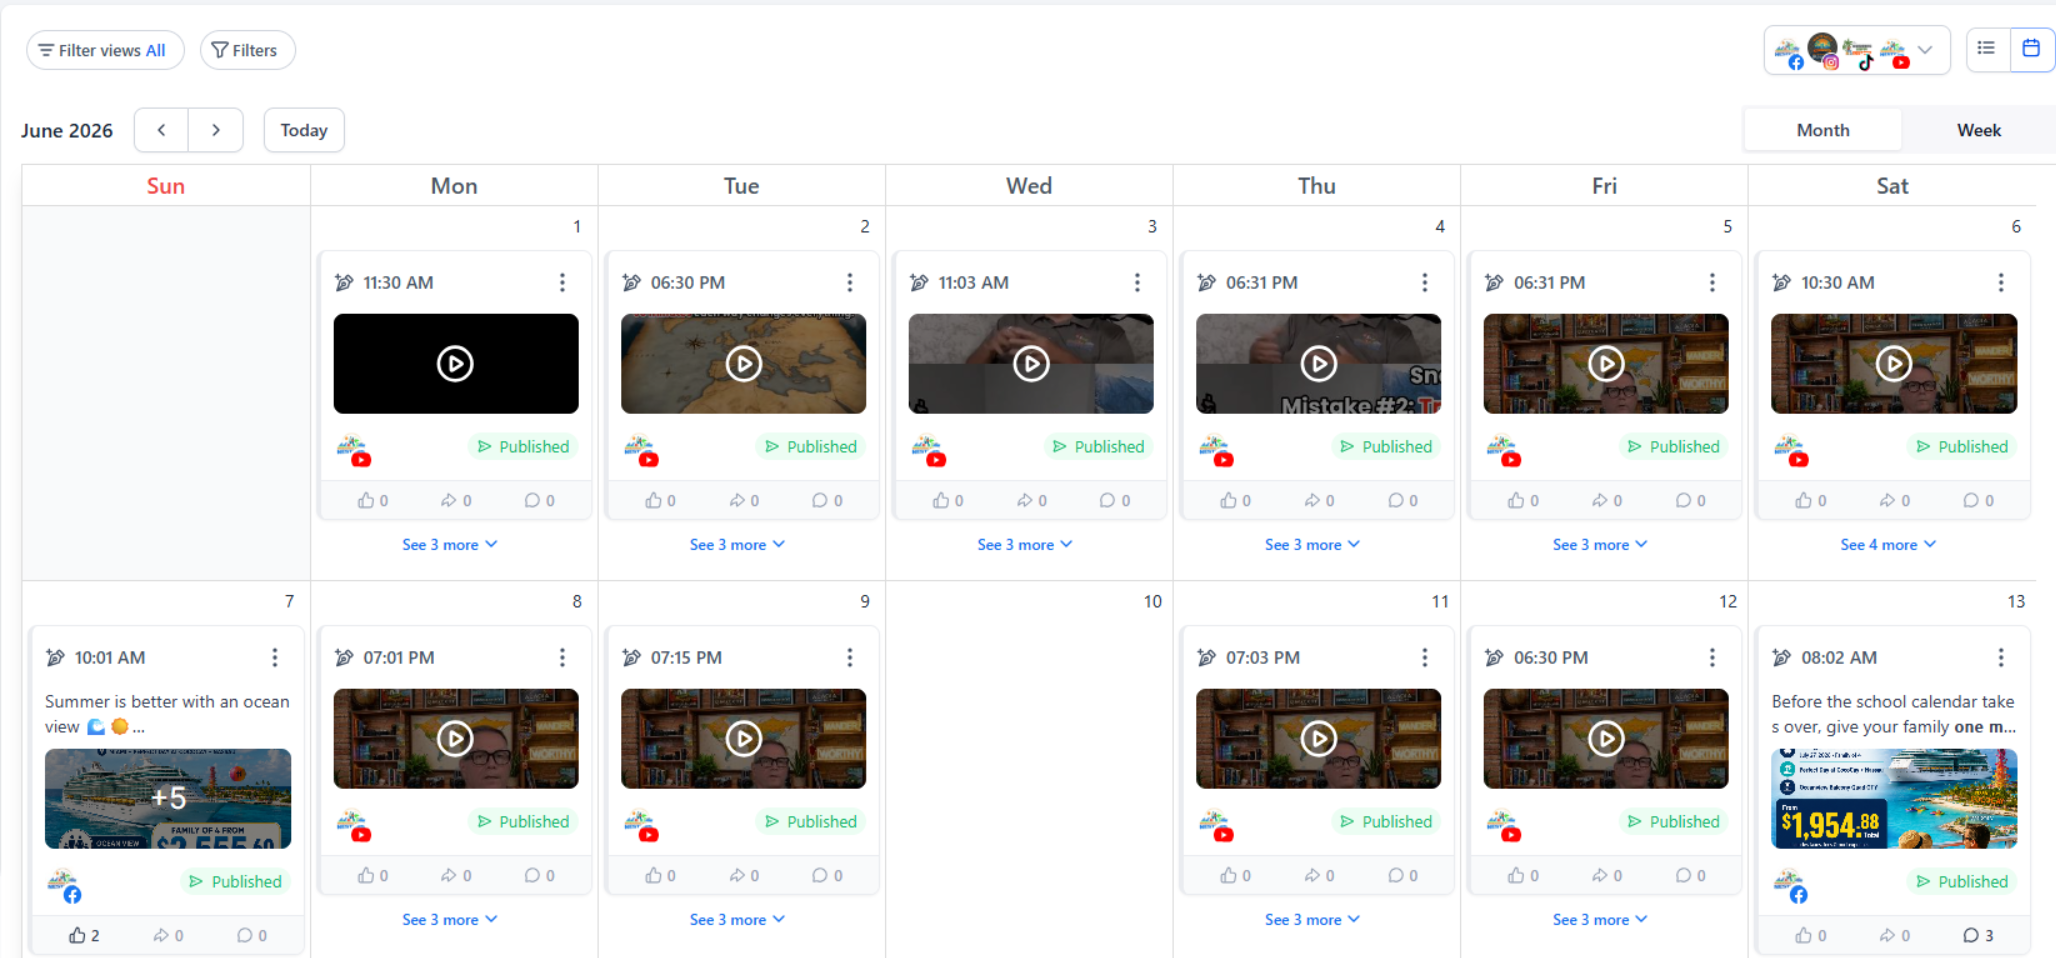Click the share icon on 10:01 AM post
This screenshot has height=958, width=2056.
click(161, 936)
